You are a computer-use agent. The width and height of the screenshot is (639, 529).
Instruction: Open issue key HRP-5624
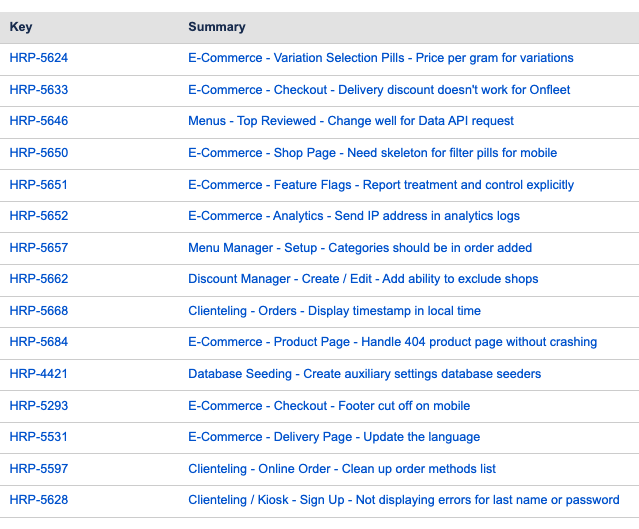click(x=39, y=58)
